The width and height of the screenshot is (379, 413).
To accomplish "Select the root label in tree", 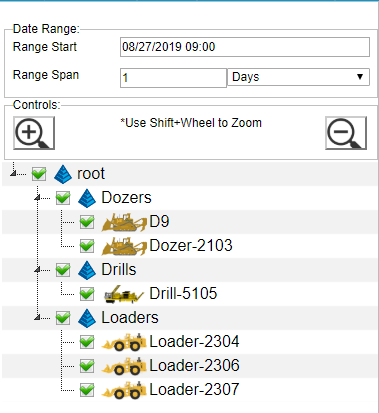I will tap(91, 174).
